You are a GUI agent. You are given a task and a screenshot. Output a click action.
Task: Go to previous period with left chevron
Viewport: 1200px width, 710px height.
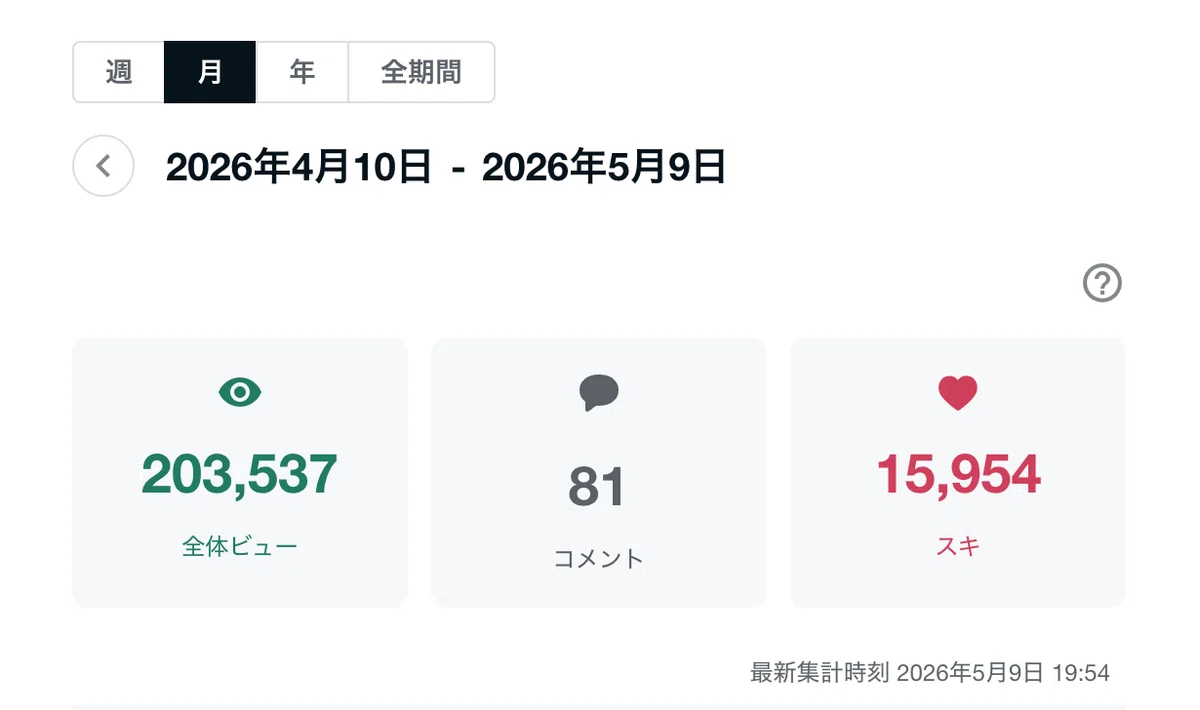pyautogui.click(x=103, y=166)
